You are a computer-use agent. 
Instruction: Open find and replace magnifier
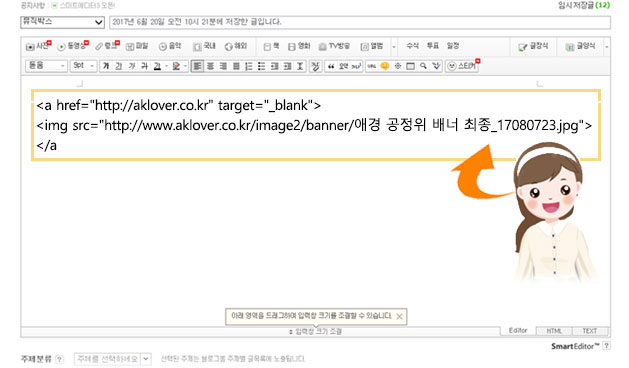tap(423, 66)
